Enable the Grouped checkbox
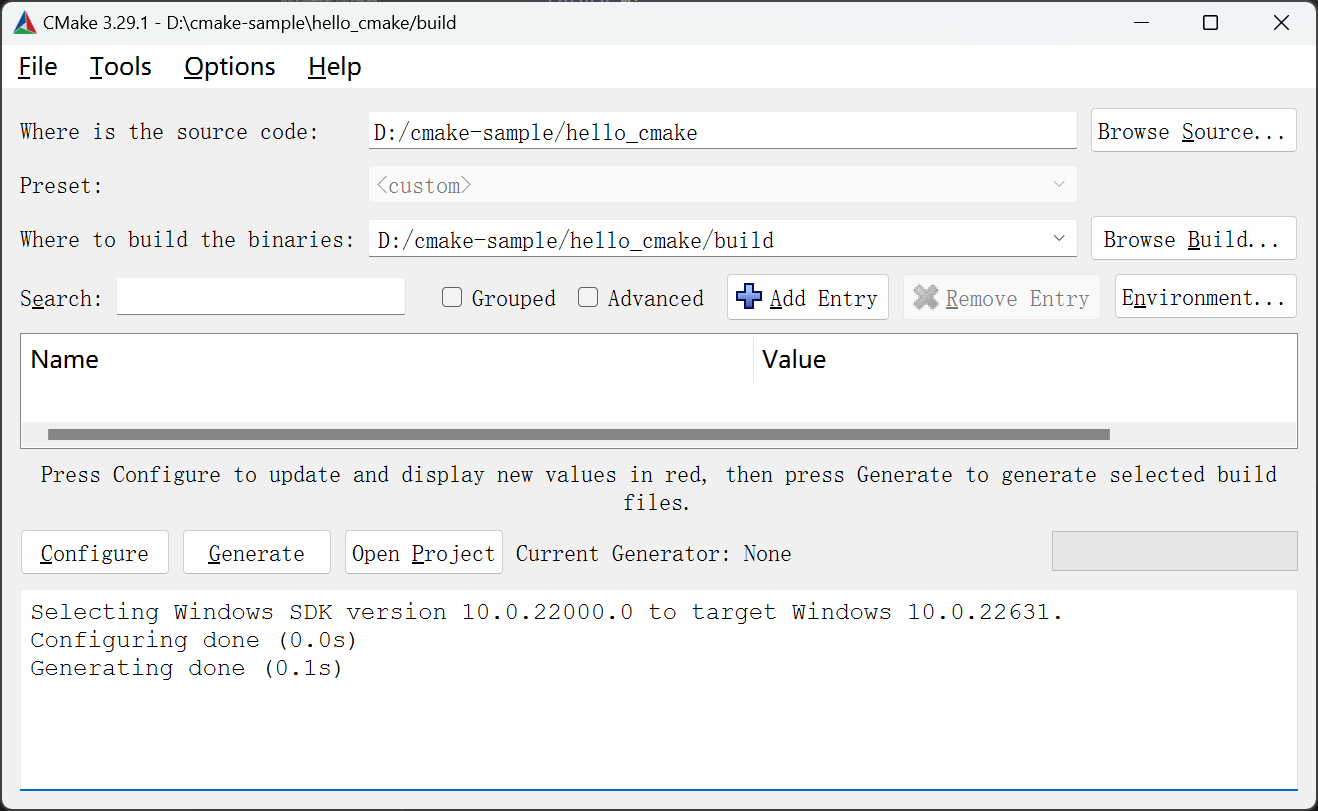 (453, 298)
